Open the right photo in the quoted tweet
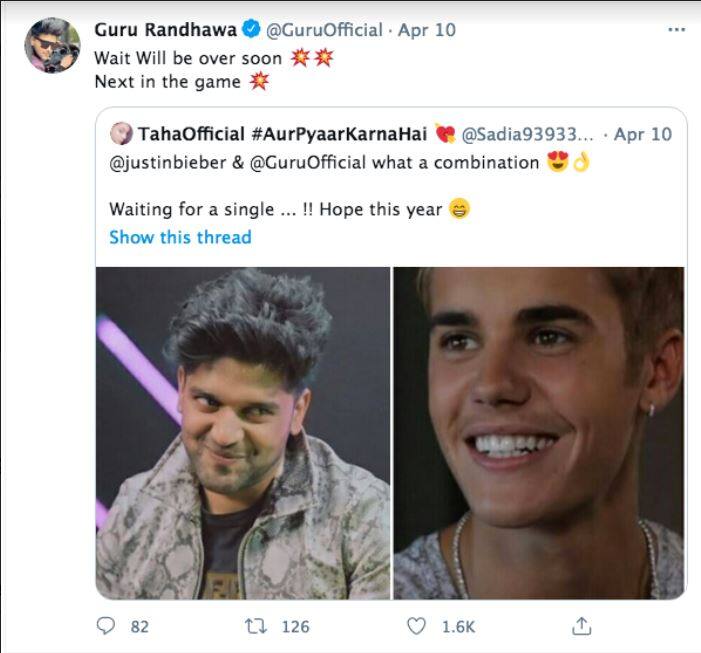This screenshot has width=701, height=653. click(x=538, y=432)
